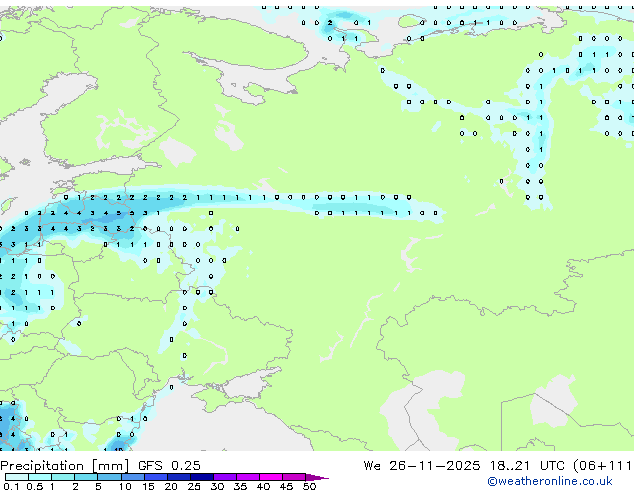Click the legend scale label '30'
This screenshot has height=490, width=634.
217,486
